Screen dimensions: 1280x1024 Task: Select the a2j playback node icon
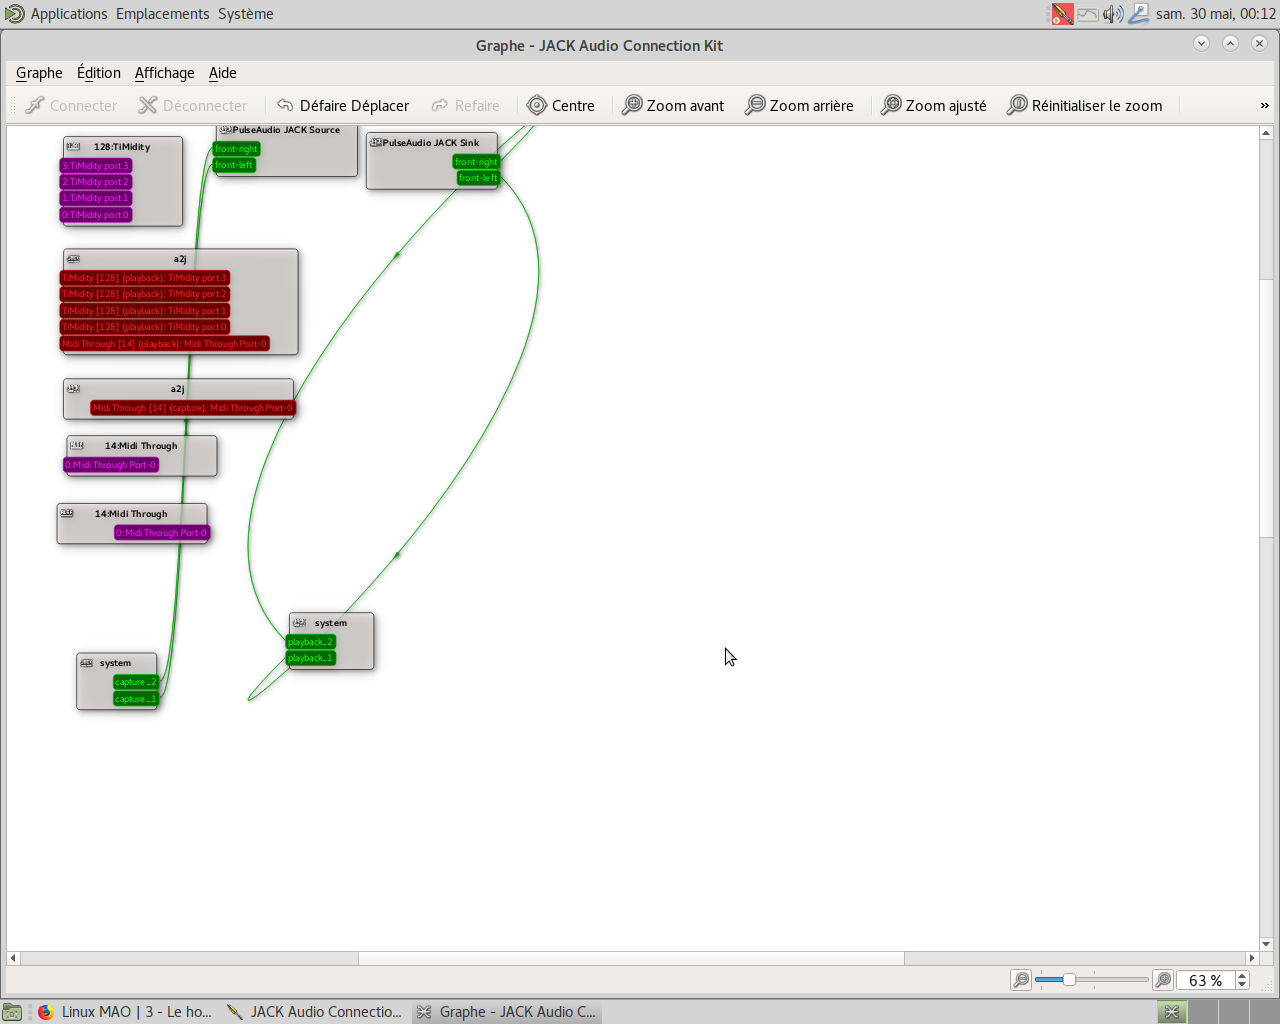point(73,259)
